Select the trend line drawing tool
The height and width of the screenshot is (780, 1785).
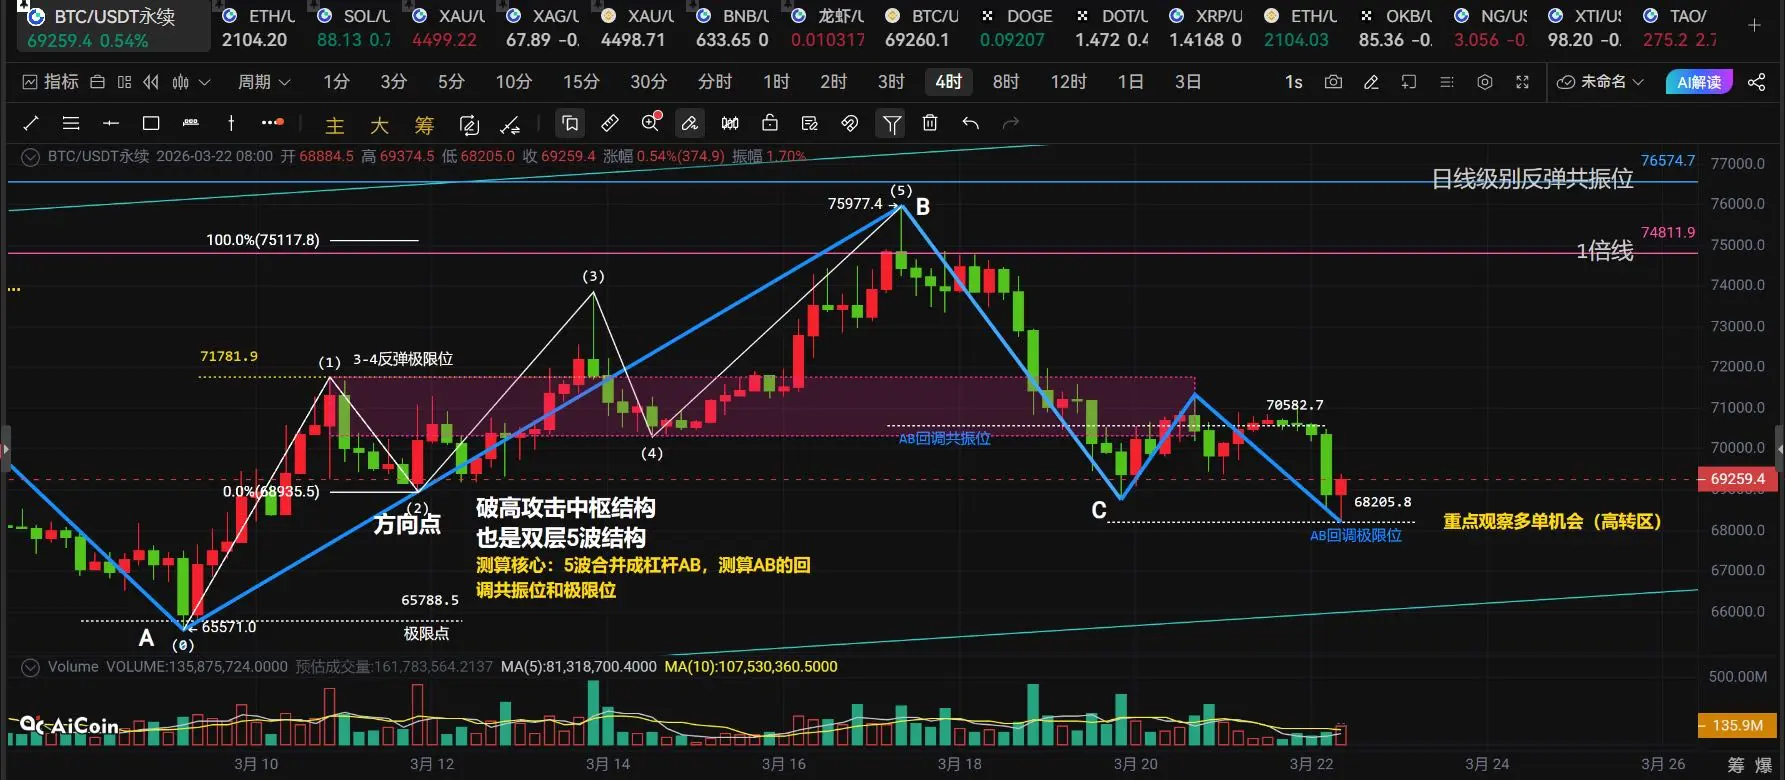pos(31,123)
